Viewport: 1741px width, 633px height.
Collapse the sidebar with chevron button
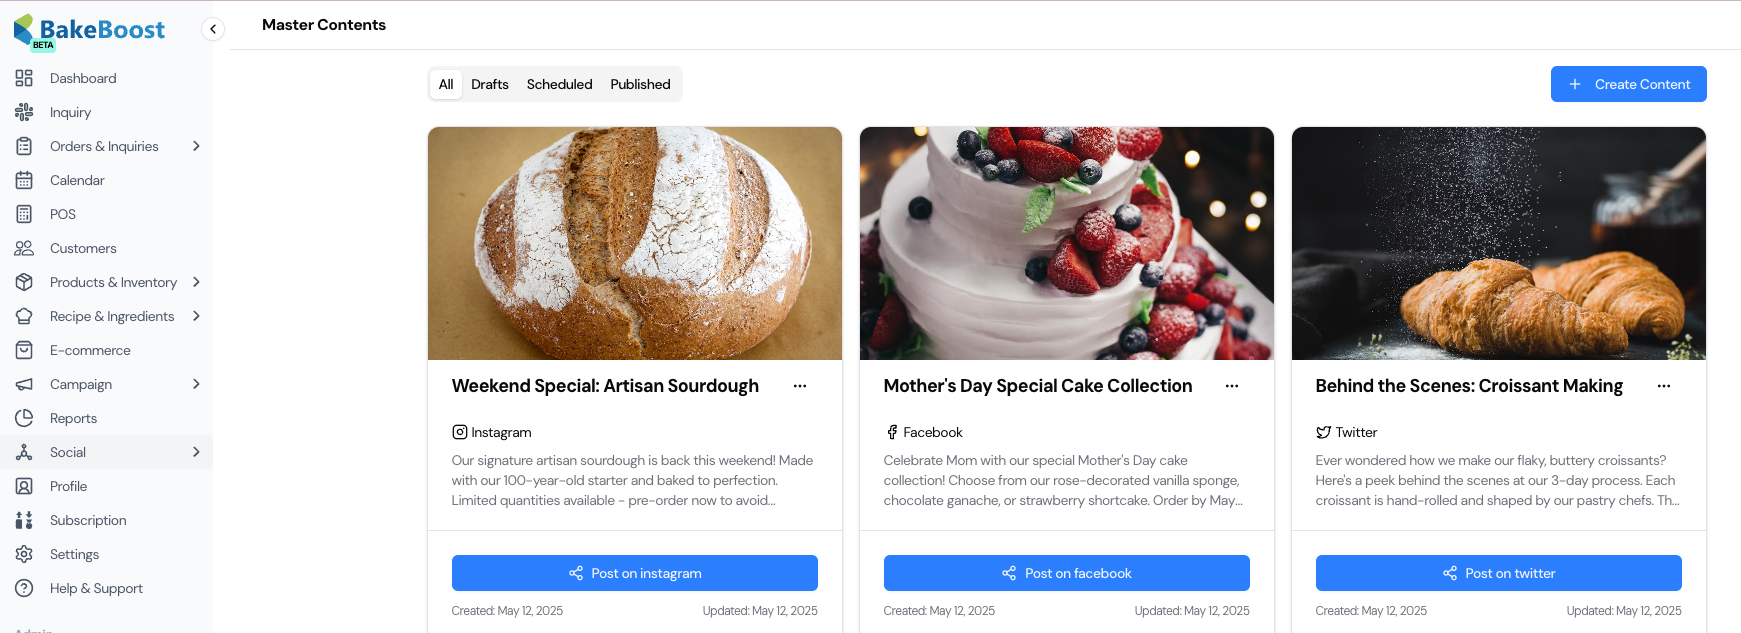[213, 29]
